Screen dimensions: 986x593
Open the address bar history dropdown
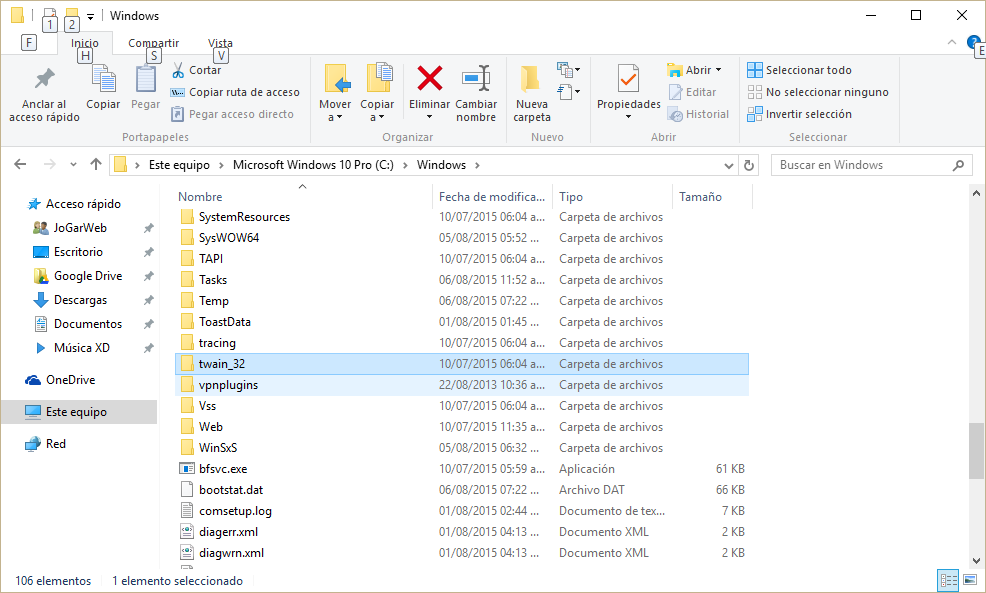[x=729, y=165]
